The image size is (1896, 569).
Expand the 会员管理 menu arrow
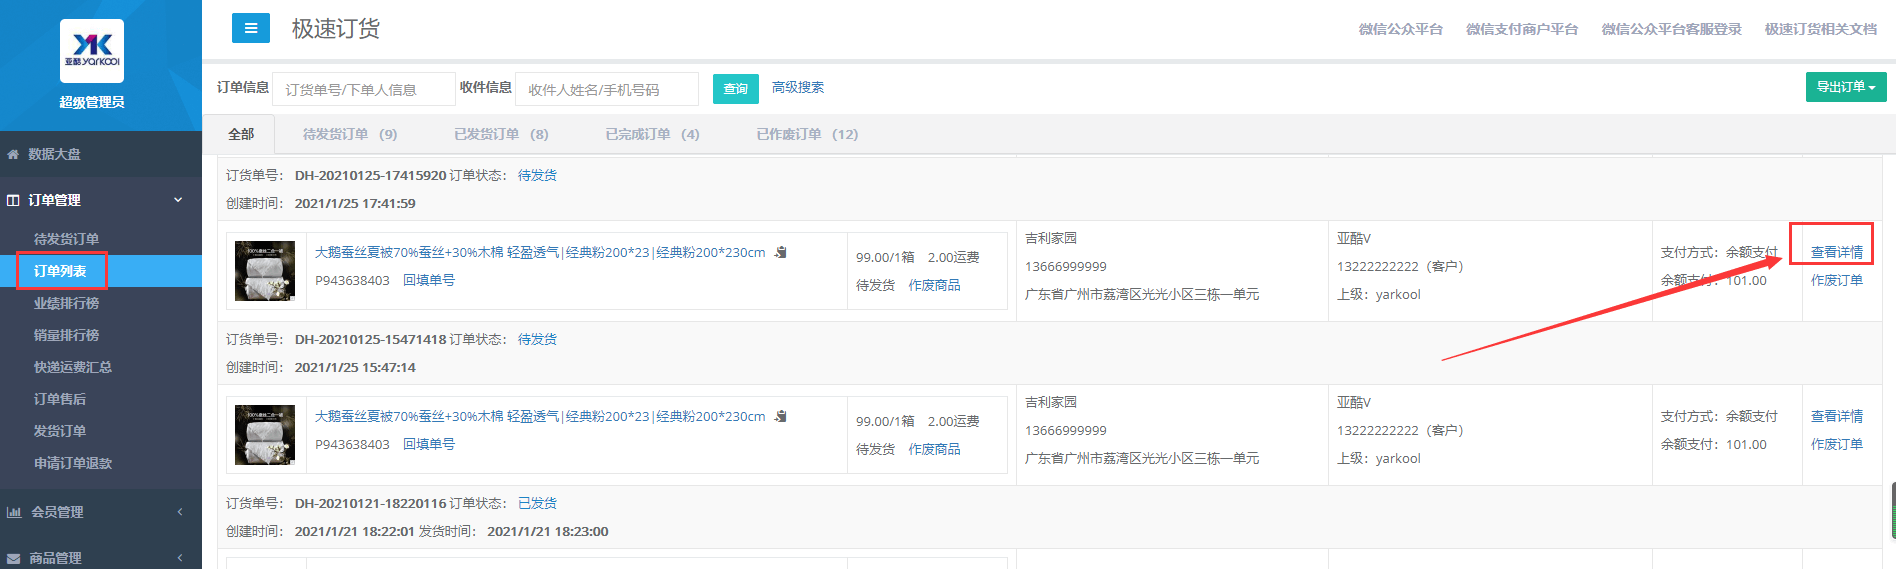coord(180,512)
